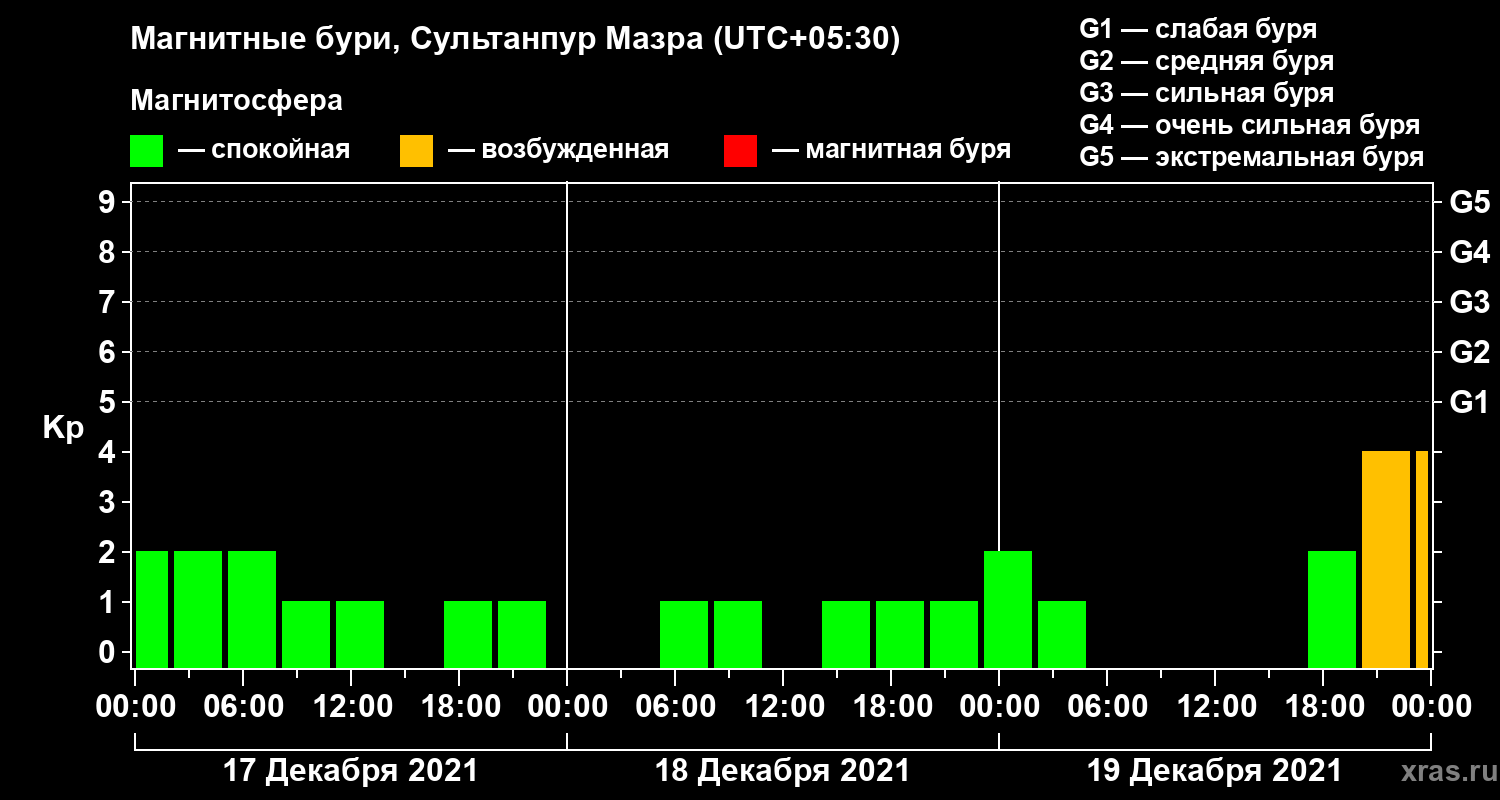Click the 'G2' label on right axis

click(1469, 353)
